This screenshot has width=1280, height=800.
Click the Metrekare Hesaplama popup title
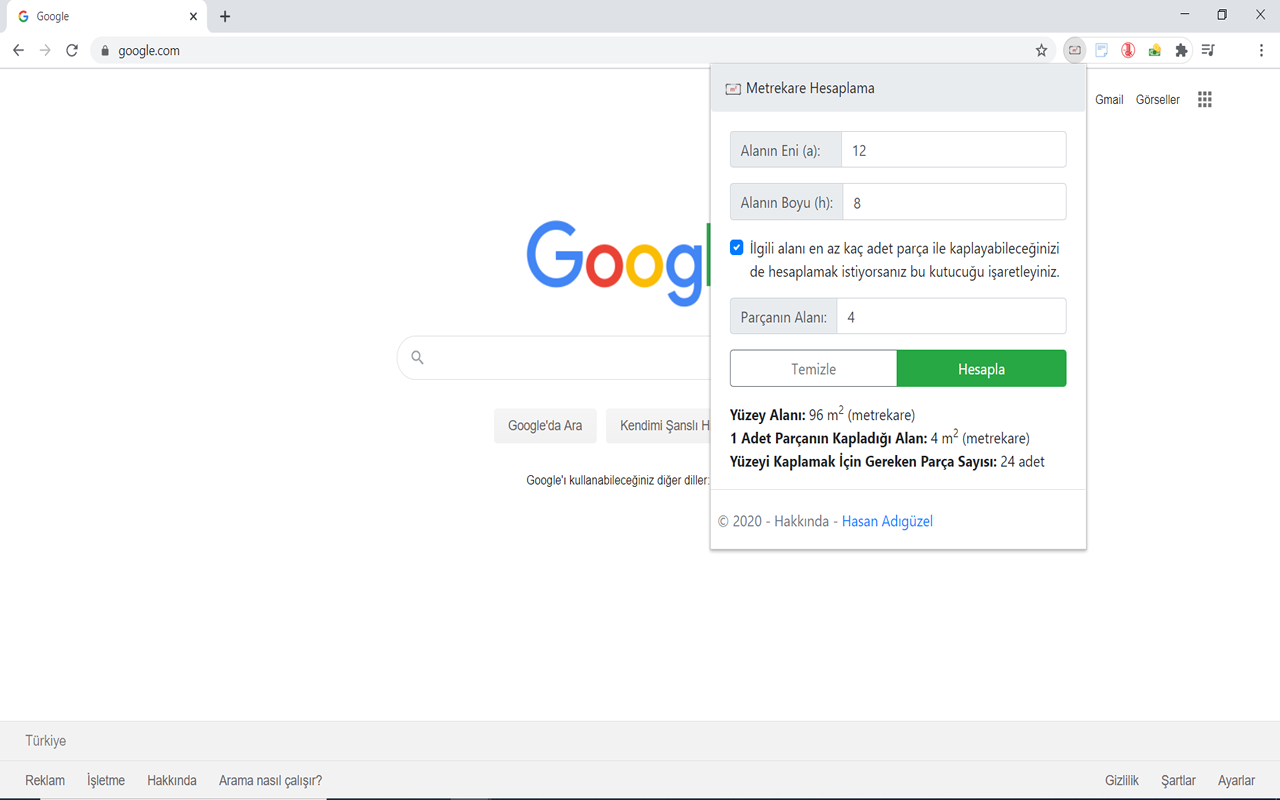click(x=810, y=88)
